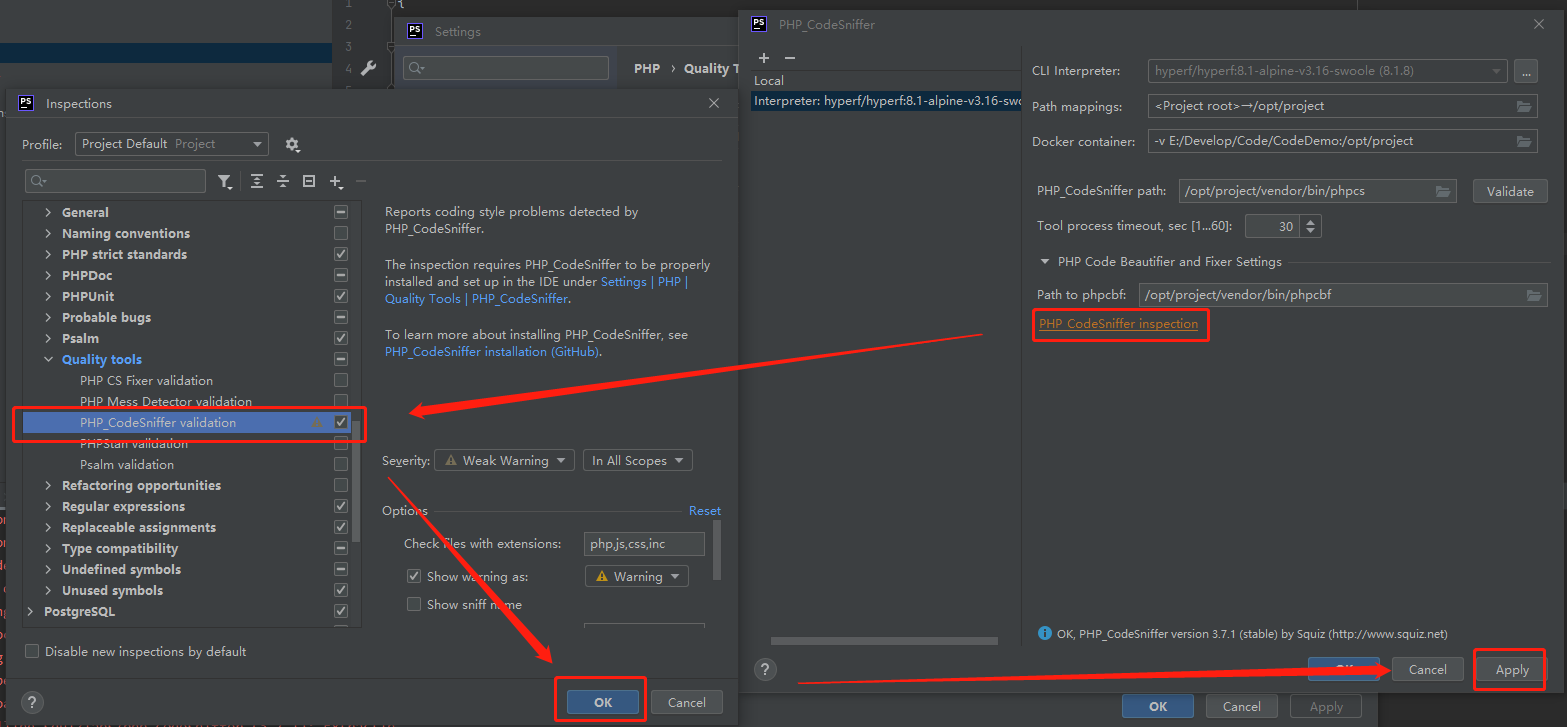The image size is (1567, 727).
Task: Enable the Naming conventions checkbox
Action: (341, 233)
